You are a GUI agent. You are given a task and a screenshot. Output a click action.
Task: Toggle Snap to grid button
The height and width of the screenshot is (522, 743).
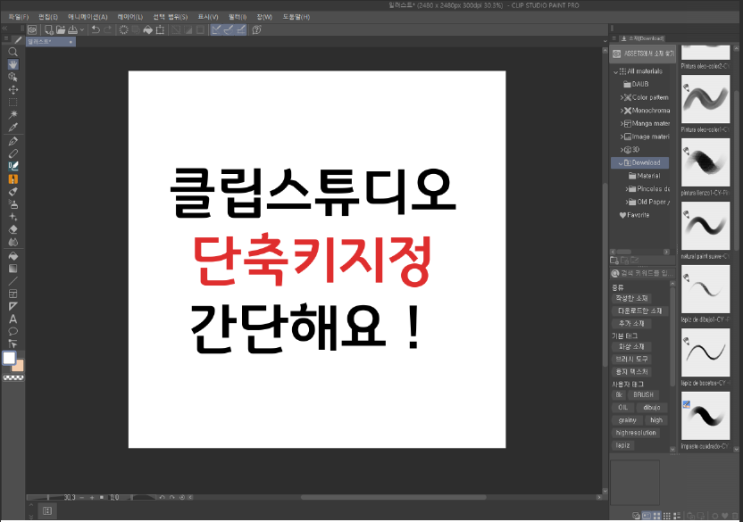coord(241,30)
